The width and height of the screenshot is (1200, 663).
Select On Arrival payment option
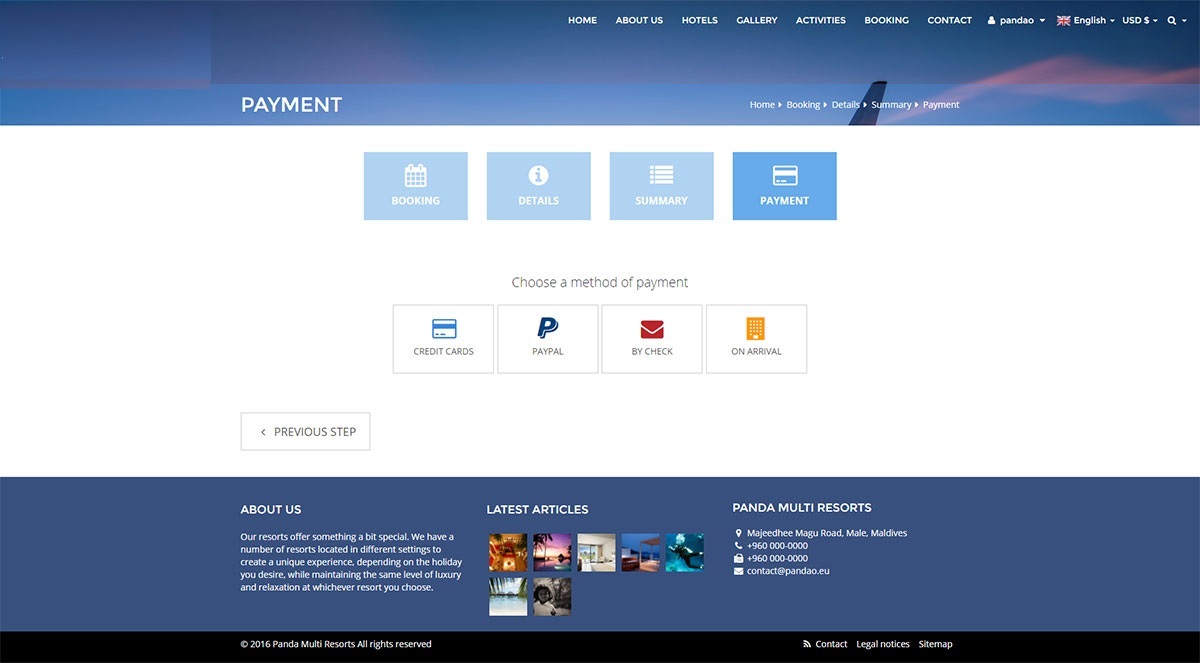(x=756, y=339)
